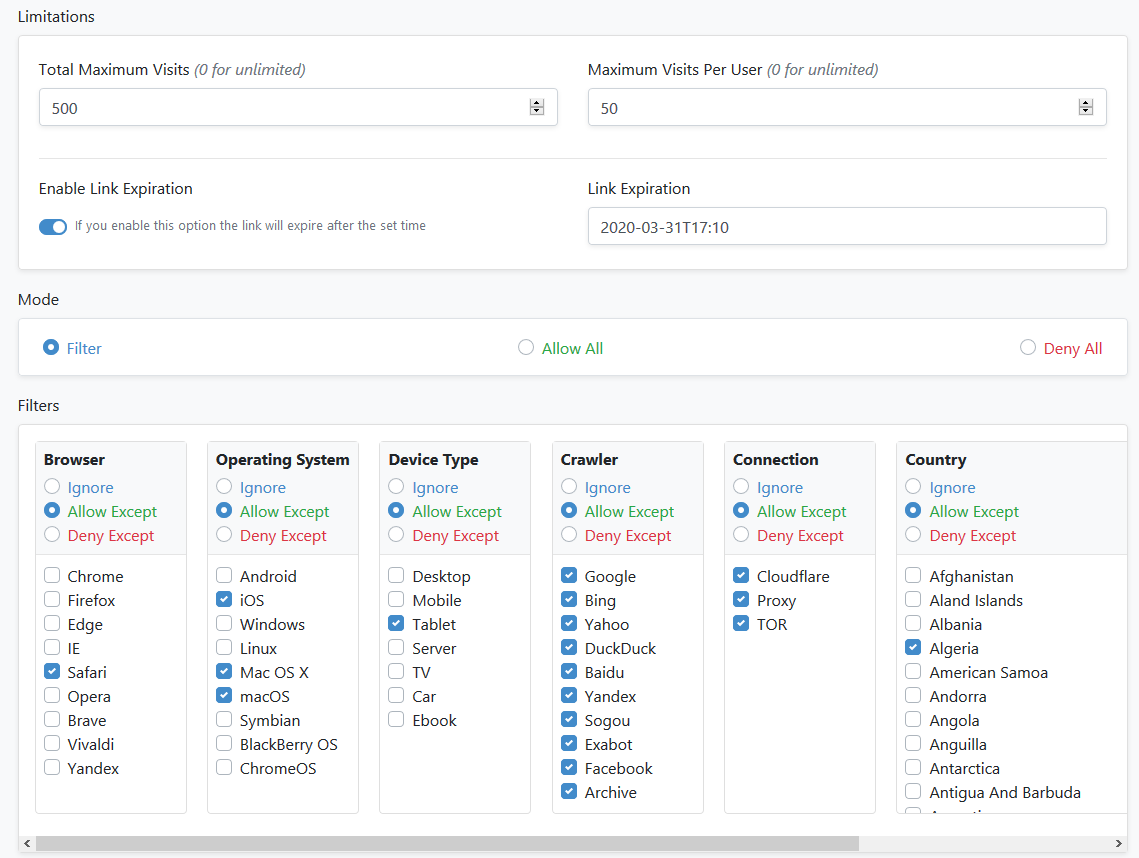Uncheck the Google crawler checkbox

[x=569, y=576]
